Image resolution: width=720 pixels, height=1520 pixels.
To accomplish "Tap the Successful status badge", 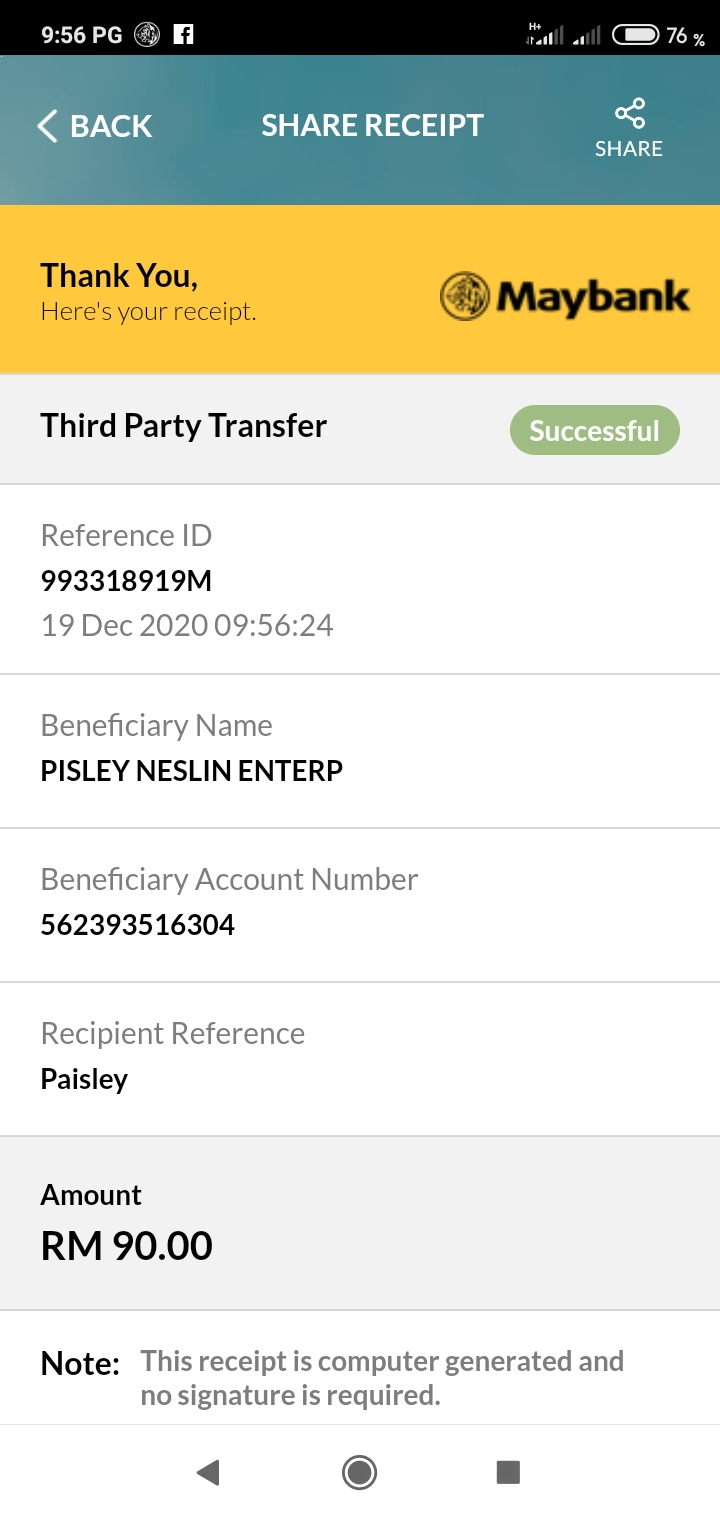I will pos(595,431).
